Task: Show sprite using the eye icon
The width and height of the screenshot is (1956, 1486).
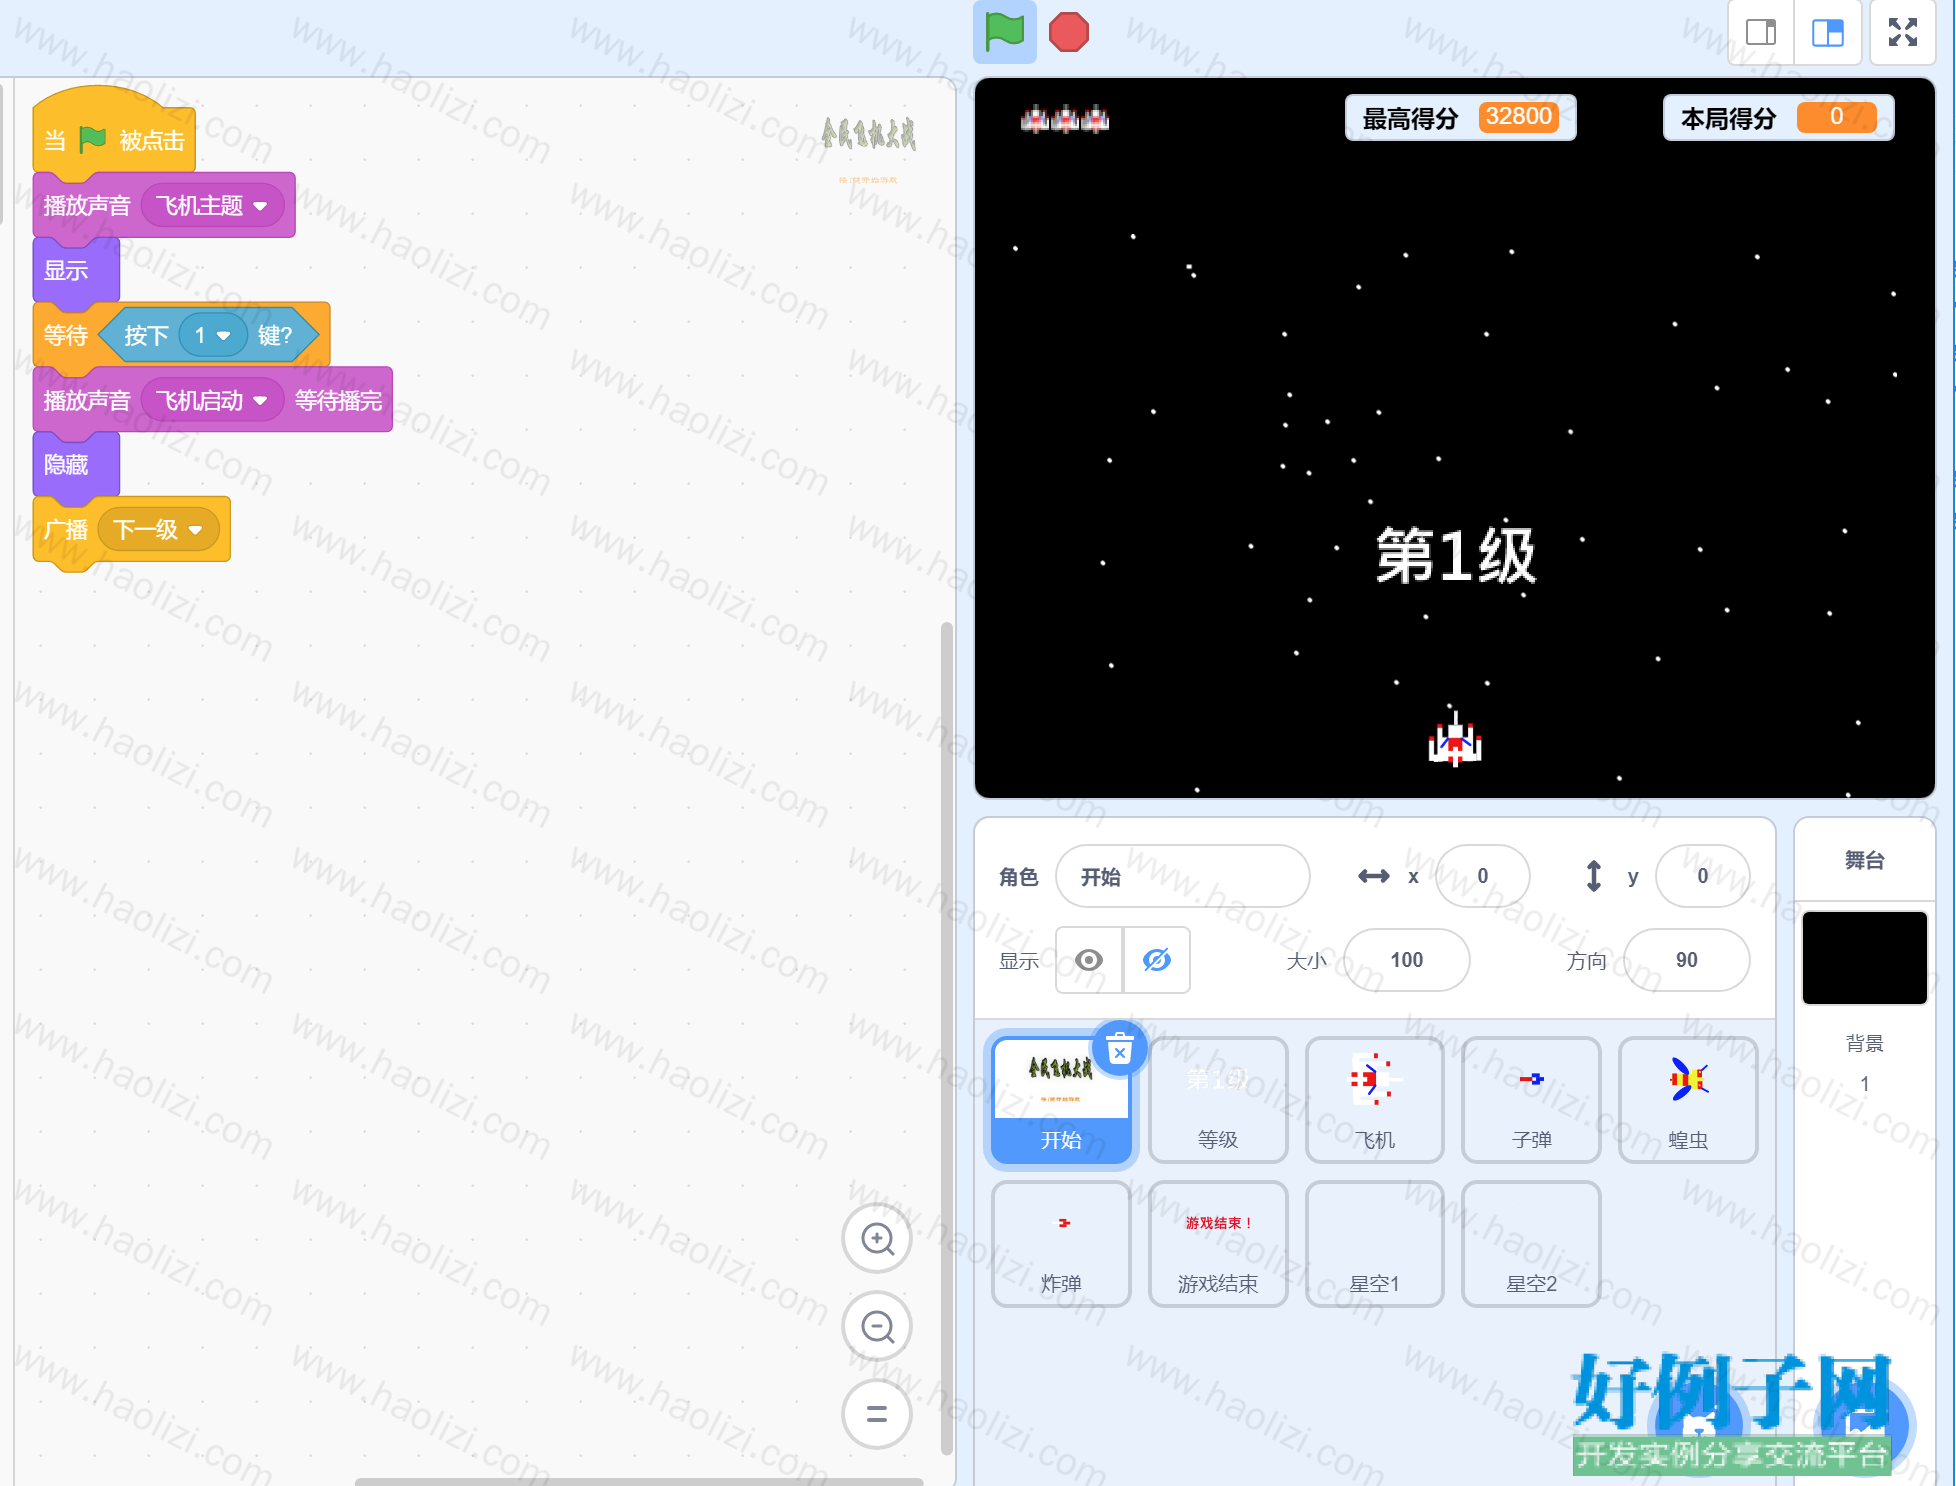Action: (x=1089, y=960)
